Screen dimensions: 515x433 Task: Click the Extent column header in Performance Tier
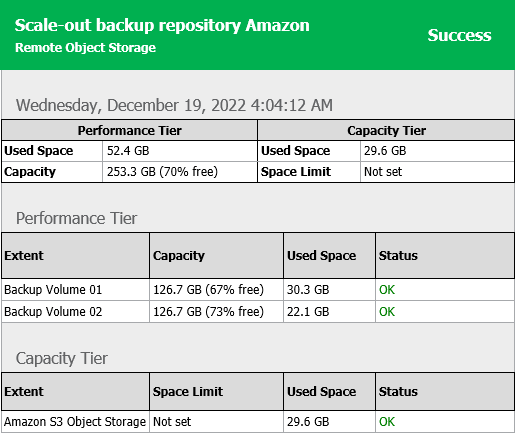[x=75, y=256]
